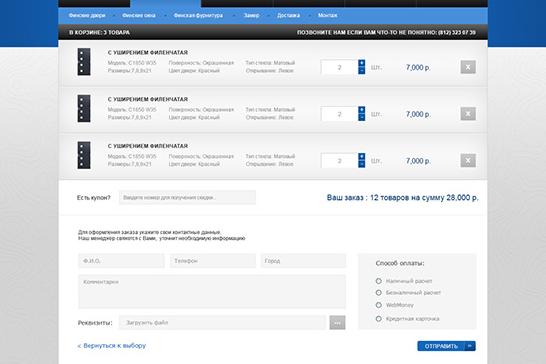Decrease quantity of the second cart item
This screenshot has height=364, width=546.
coord(361,117)
